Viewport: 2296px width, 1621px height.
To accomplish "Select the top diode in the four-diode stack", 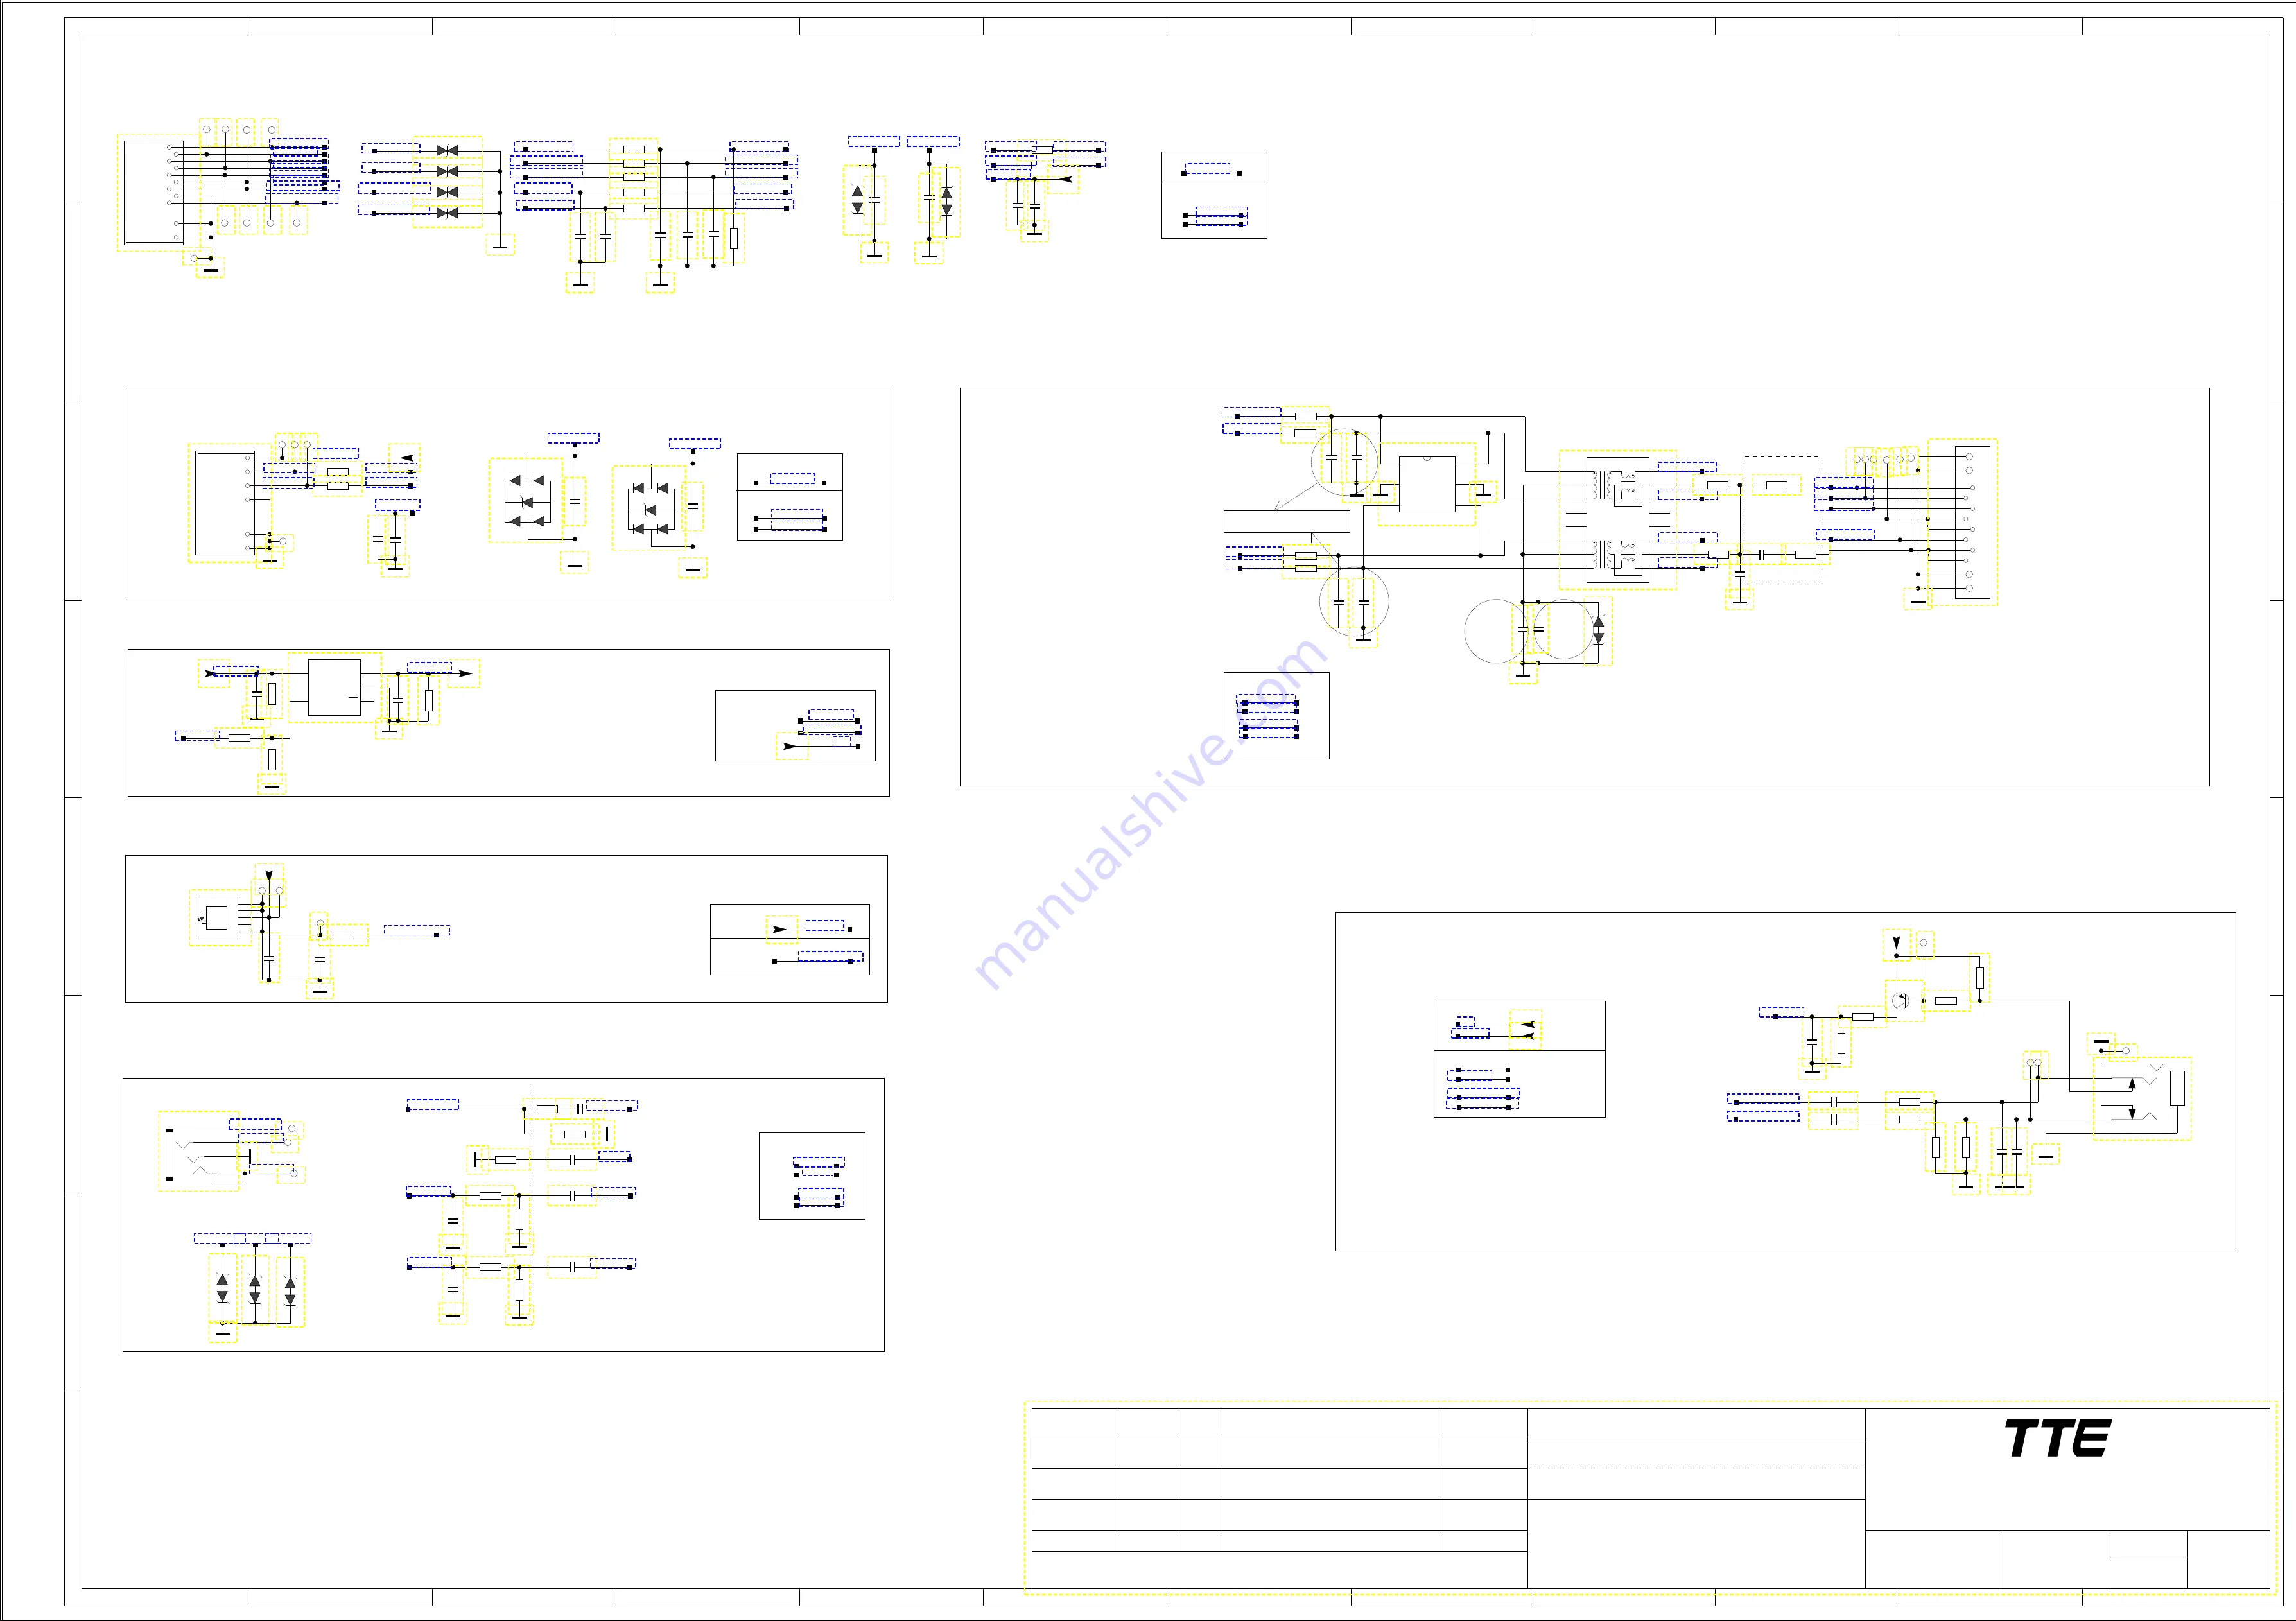I will (447, 150).
